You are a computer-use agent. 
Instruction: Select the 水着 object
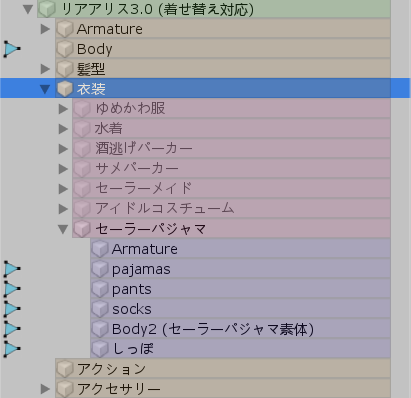point(231,129)
